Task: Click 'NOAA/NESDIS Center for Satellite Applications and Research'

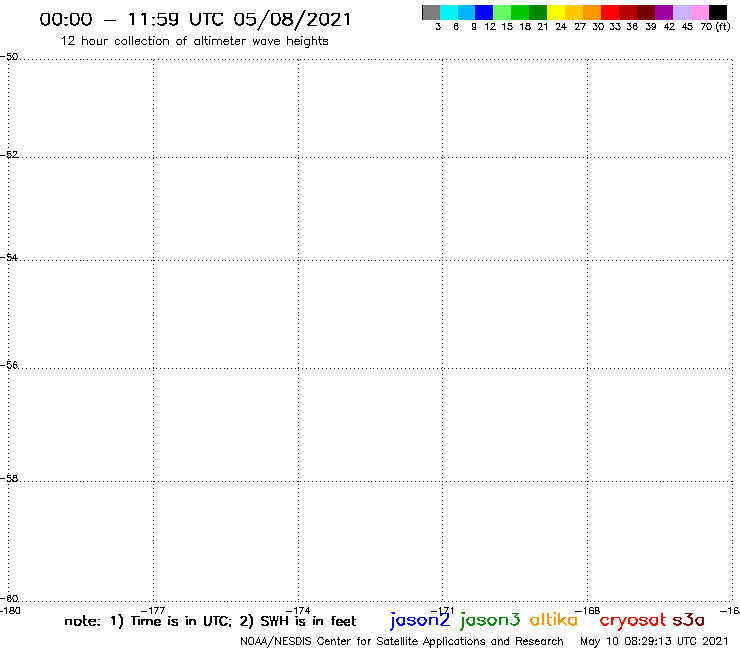Action: pos(402,642)
